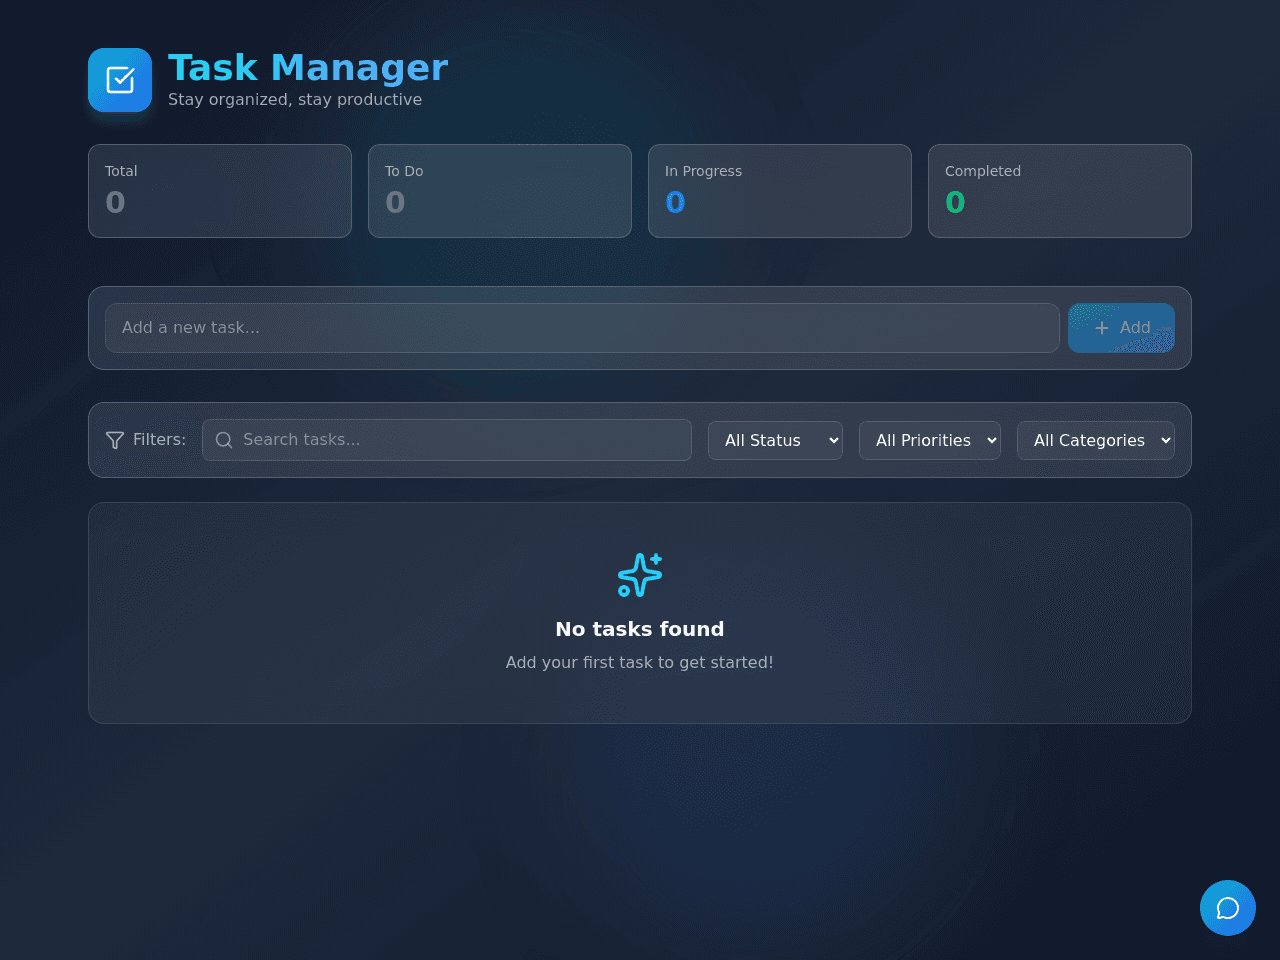1280x960 pixels.
Task: Click the In Progress stats card
Action: (780, 191)
